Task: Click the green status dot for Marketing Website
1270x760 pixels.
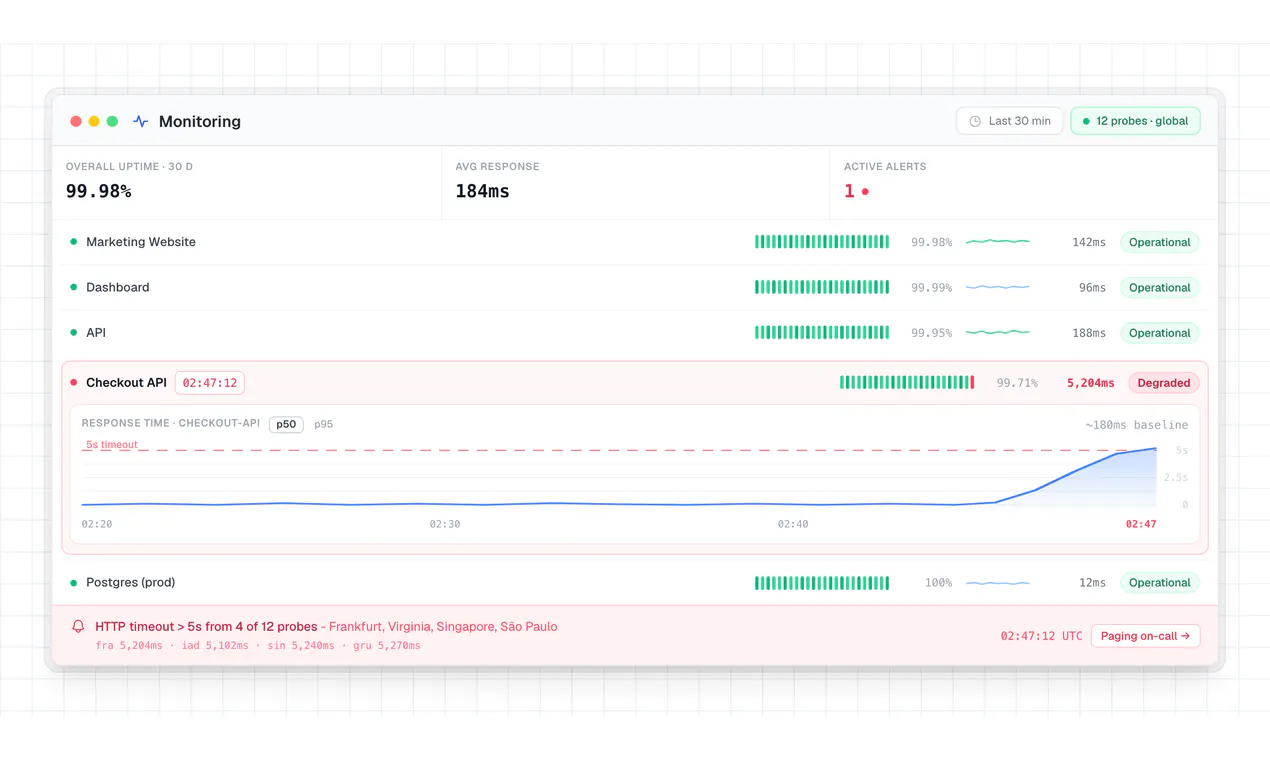Action: pyautogui.click(x=73, y=242)
